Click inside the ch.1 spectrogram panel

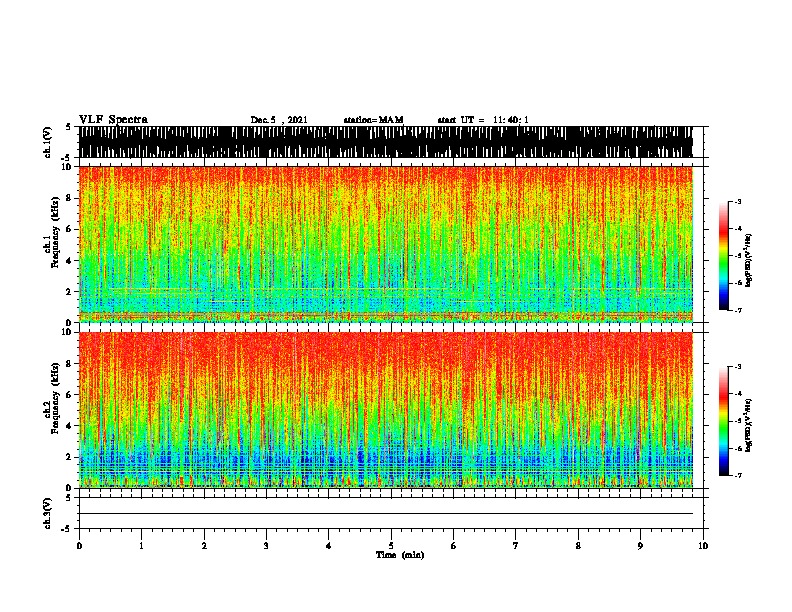386,244
